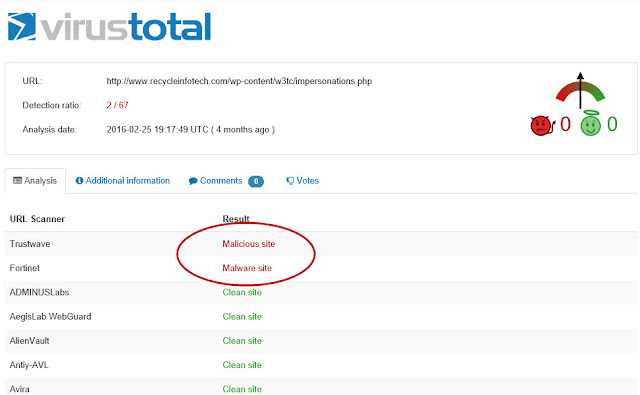This screenshot has height=395, width=640.
Task: Click the URL: field label
Action: [32, 81]
